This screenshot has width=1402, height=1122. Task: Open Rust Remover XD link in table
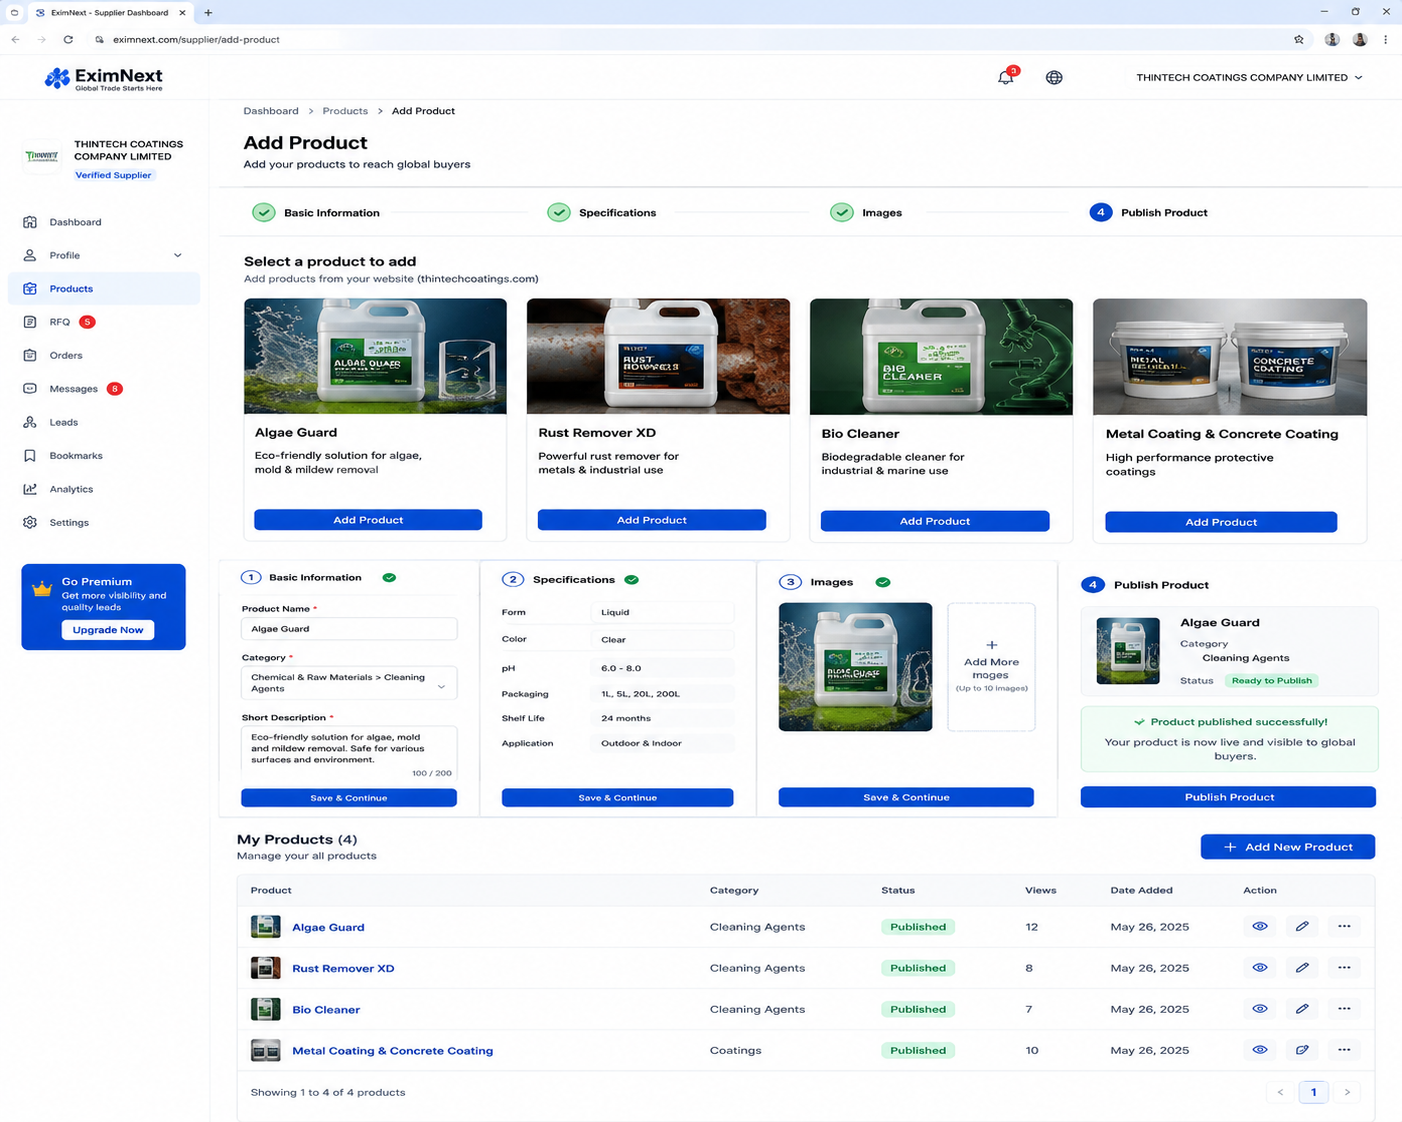343,968
